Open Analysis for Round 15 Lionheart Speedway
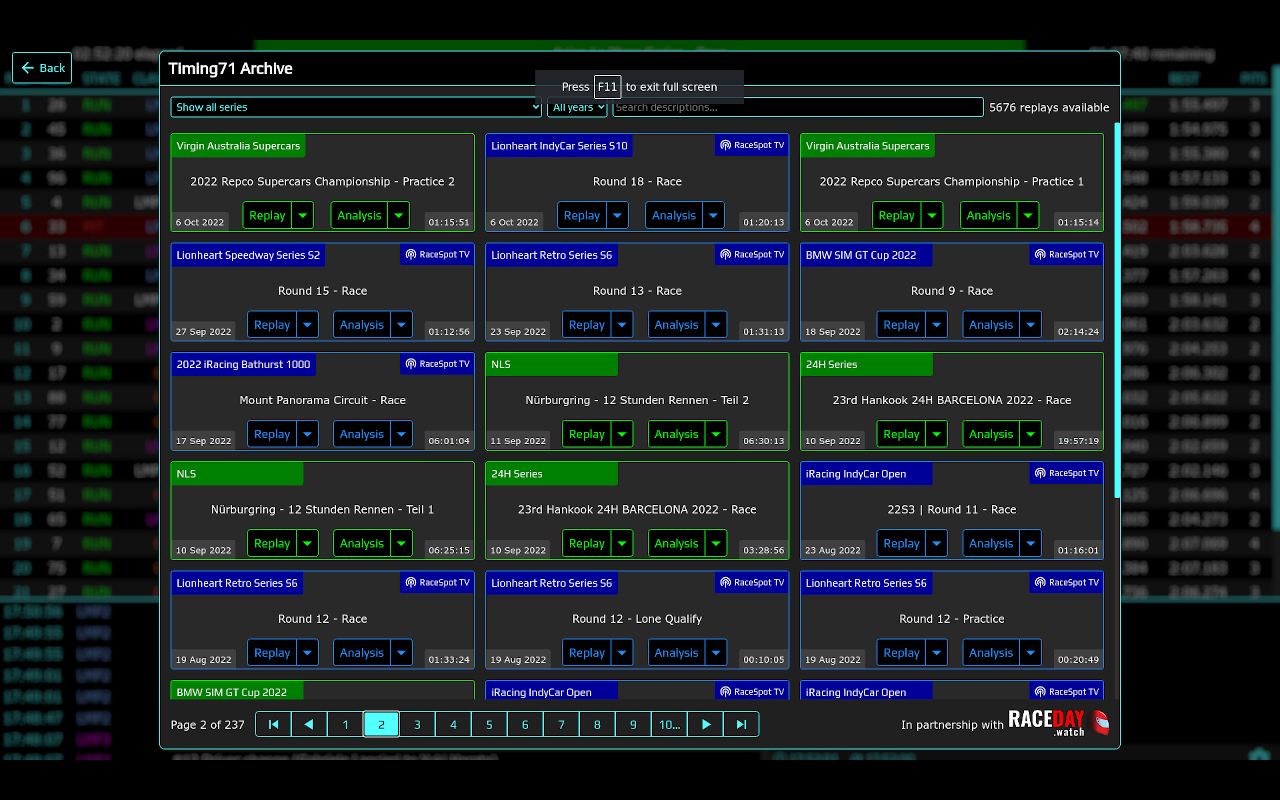Viewport: 1280px width, 800px height. pyautogui.click(x=361, y=325)
